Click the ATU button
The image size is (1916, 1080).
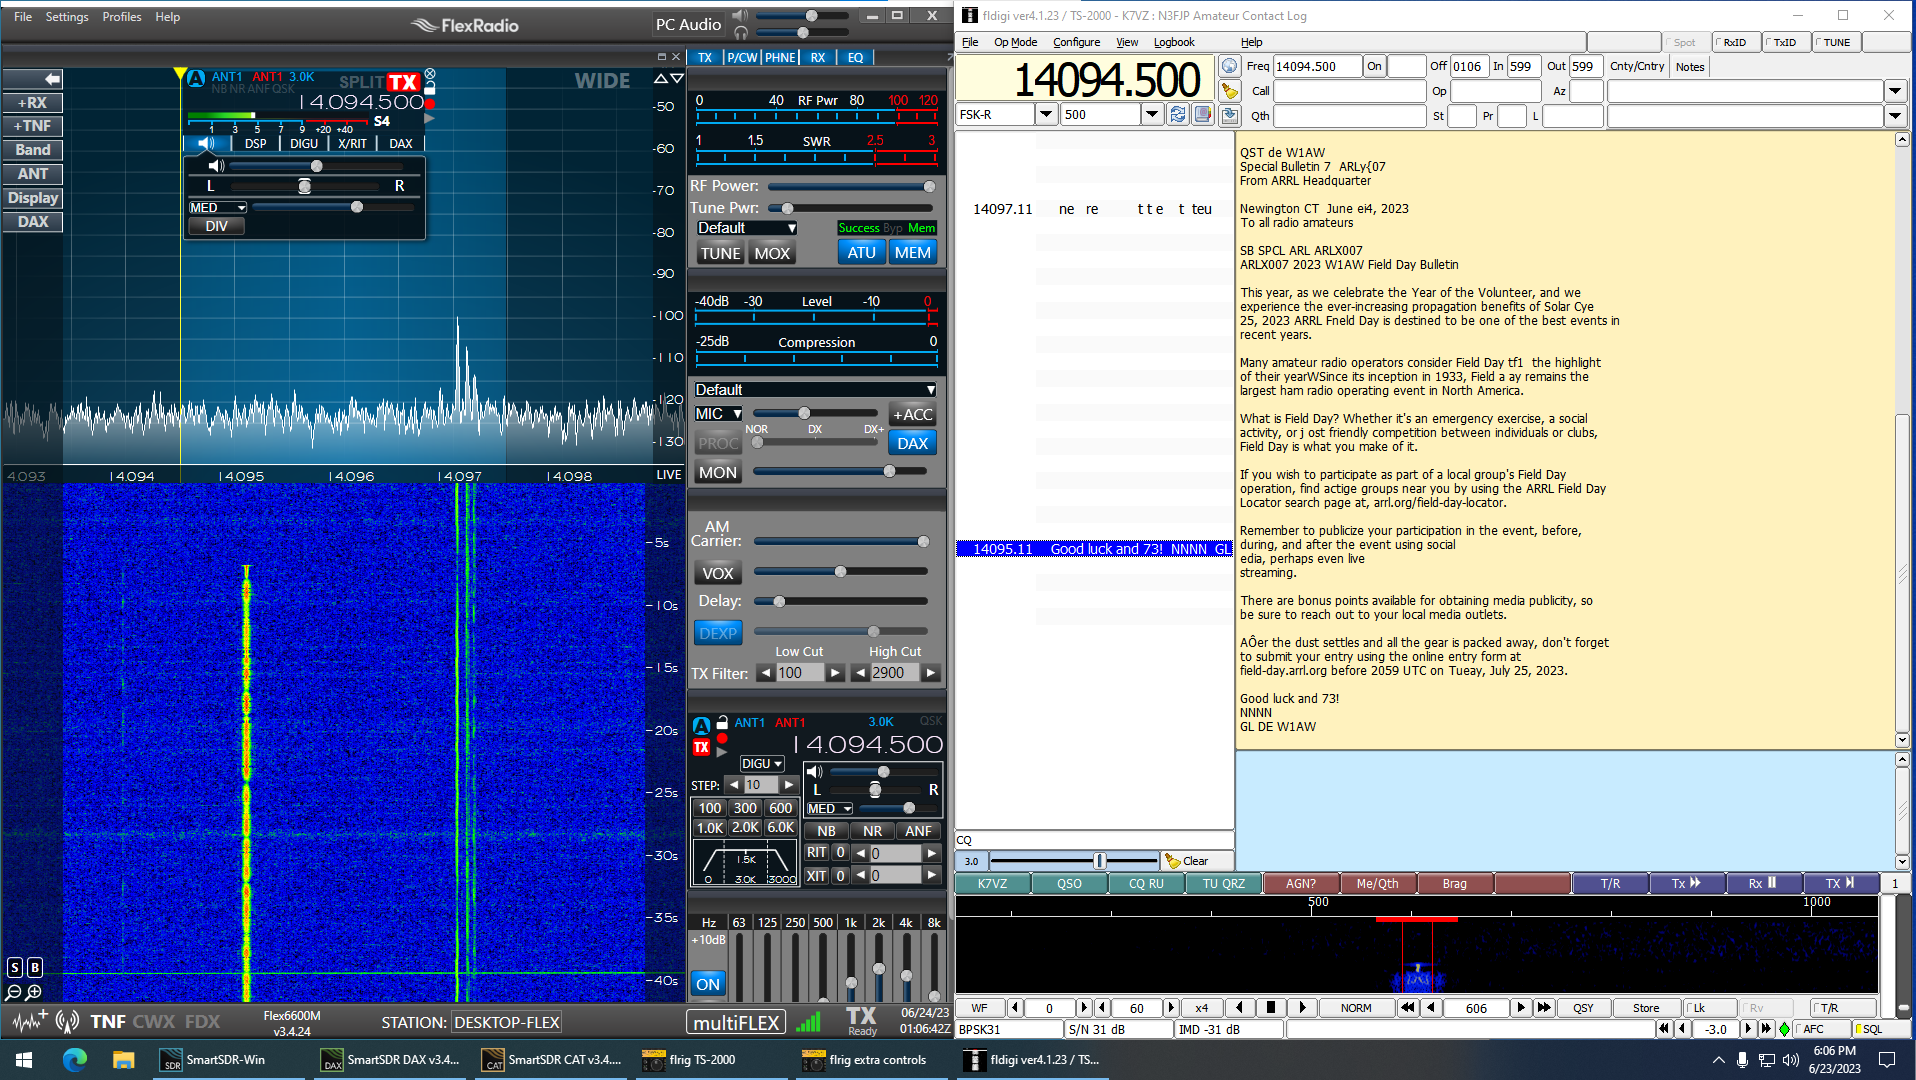pyautogui.click(x=861, y=253)
